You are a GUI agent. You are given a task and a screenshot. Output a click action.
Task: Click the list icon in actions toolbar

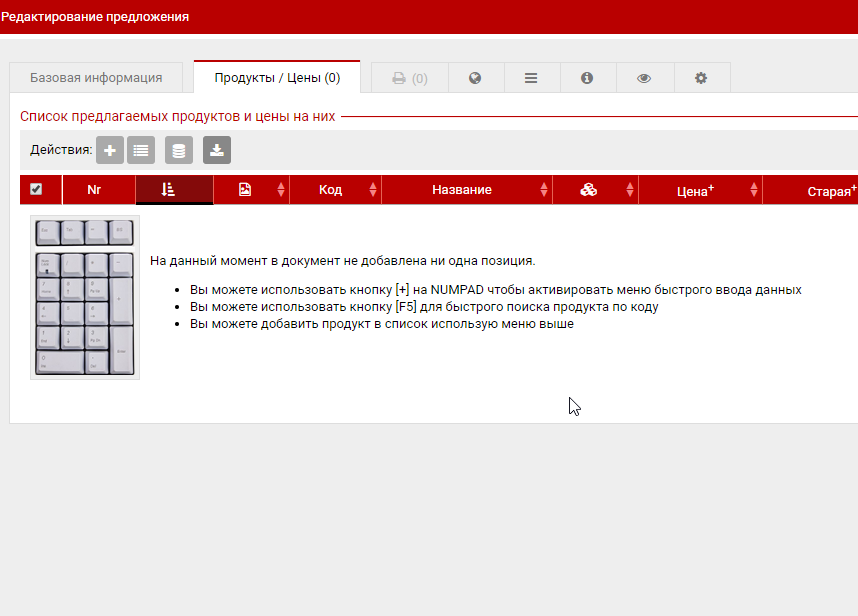pyautogui.click(x=141, y=151)
